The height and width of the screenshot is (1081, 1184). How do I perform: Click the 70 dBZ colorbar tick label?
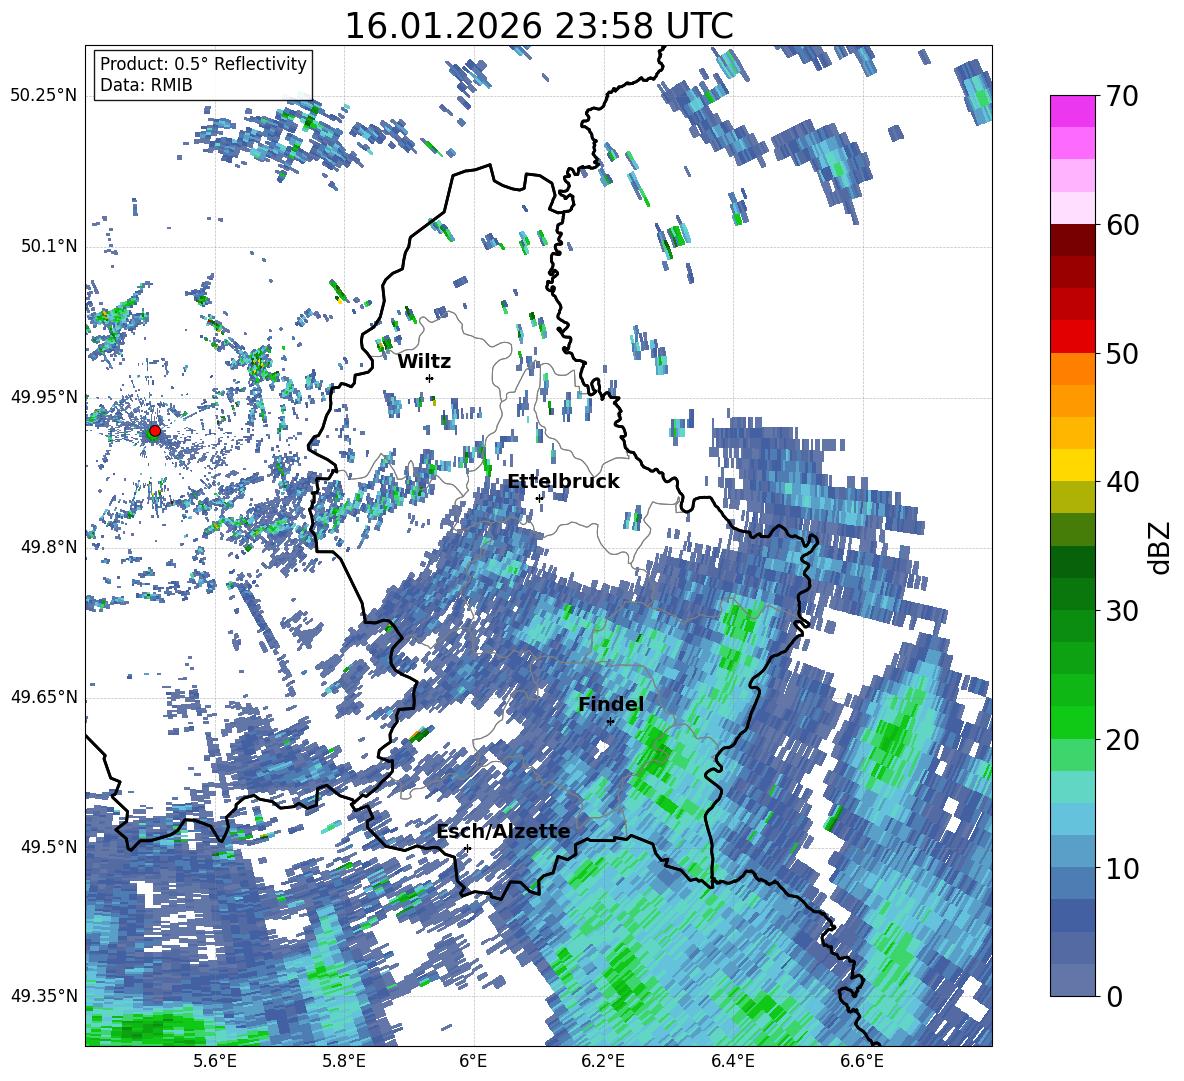coord(1122,96)
